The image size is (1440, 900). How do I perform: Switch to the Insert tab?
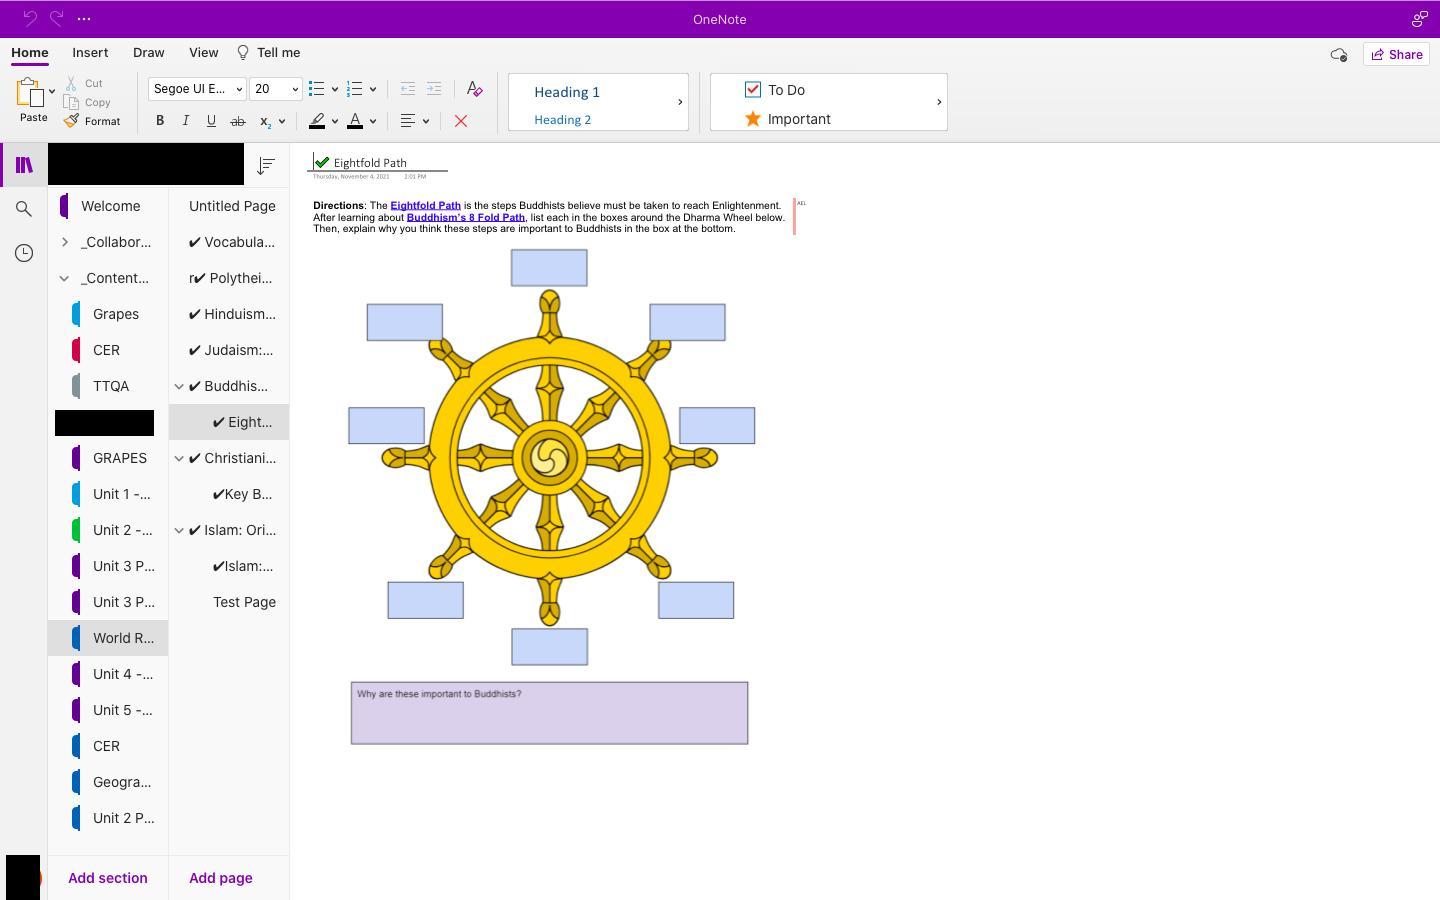(x=90, y=53)
